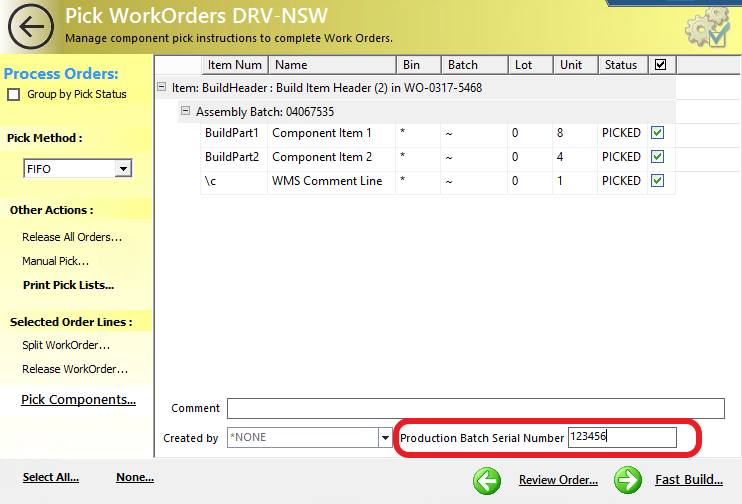Uncheck the WMS Comment Line row checkbox
The height and width of the screenshot is (504, 742).
pyautogui.click(x=657, y=180)
